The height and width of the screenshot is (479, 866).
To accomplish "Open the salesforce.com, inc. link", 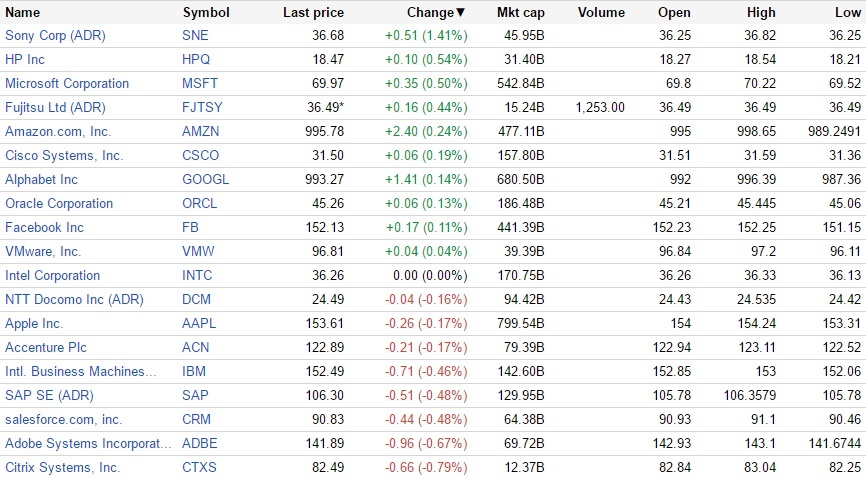I will tap(63, 420).
